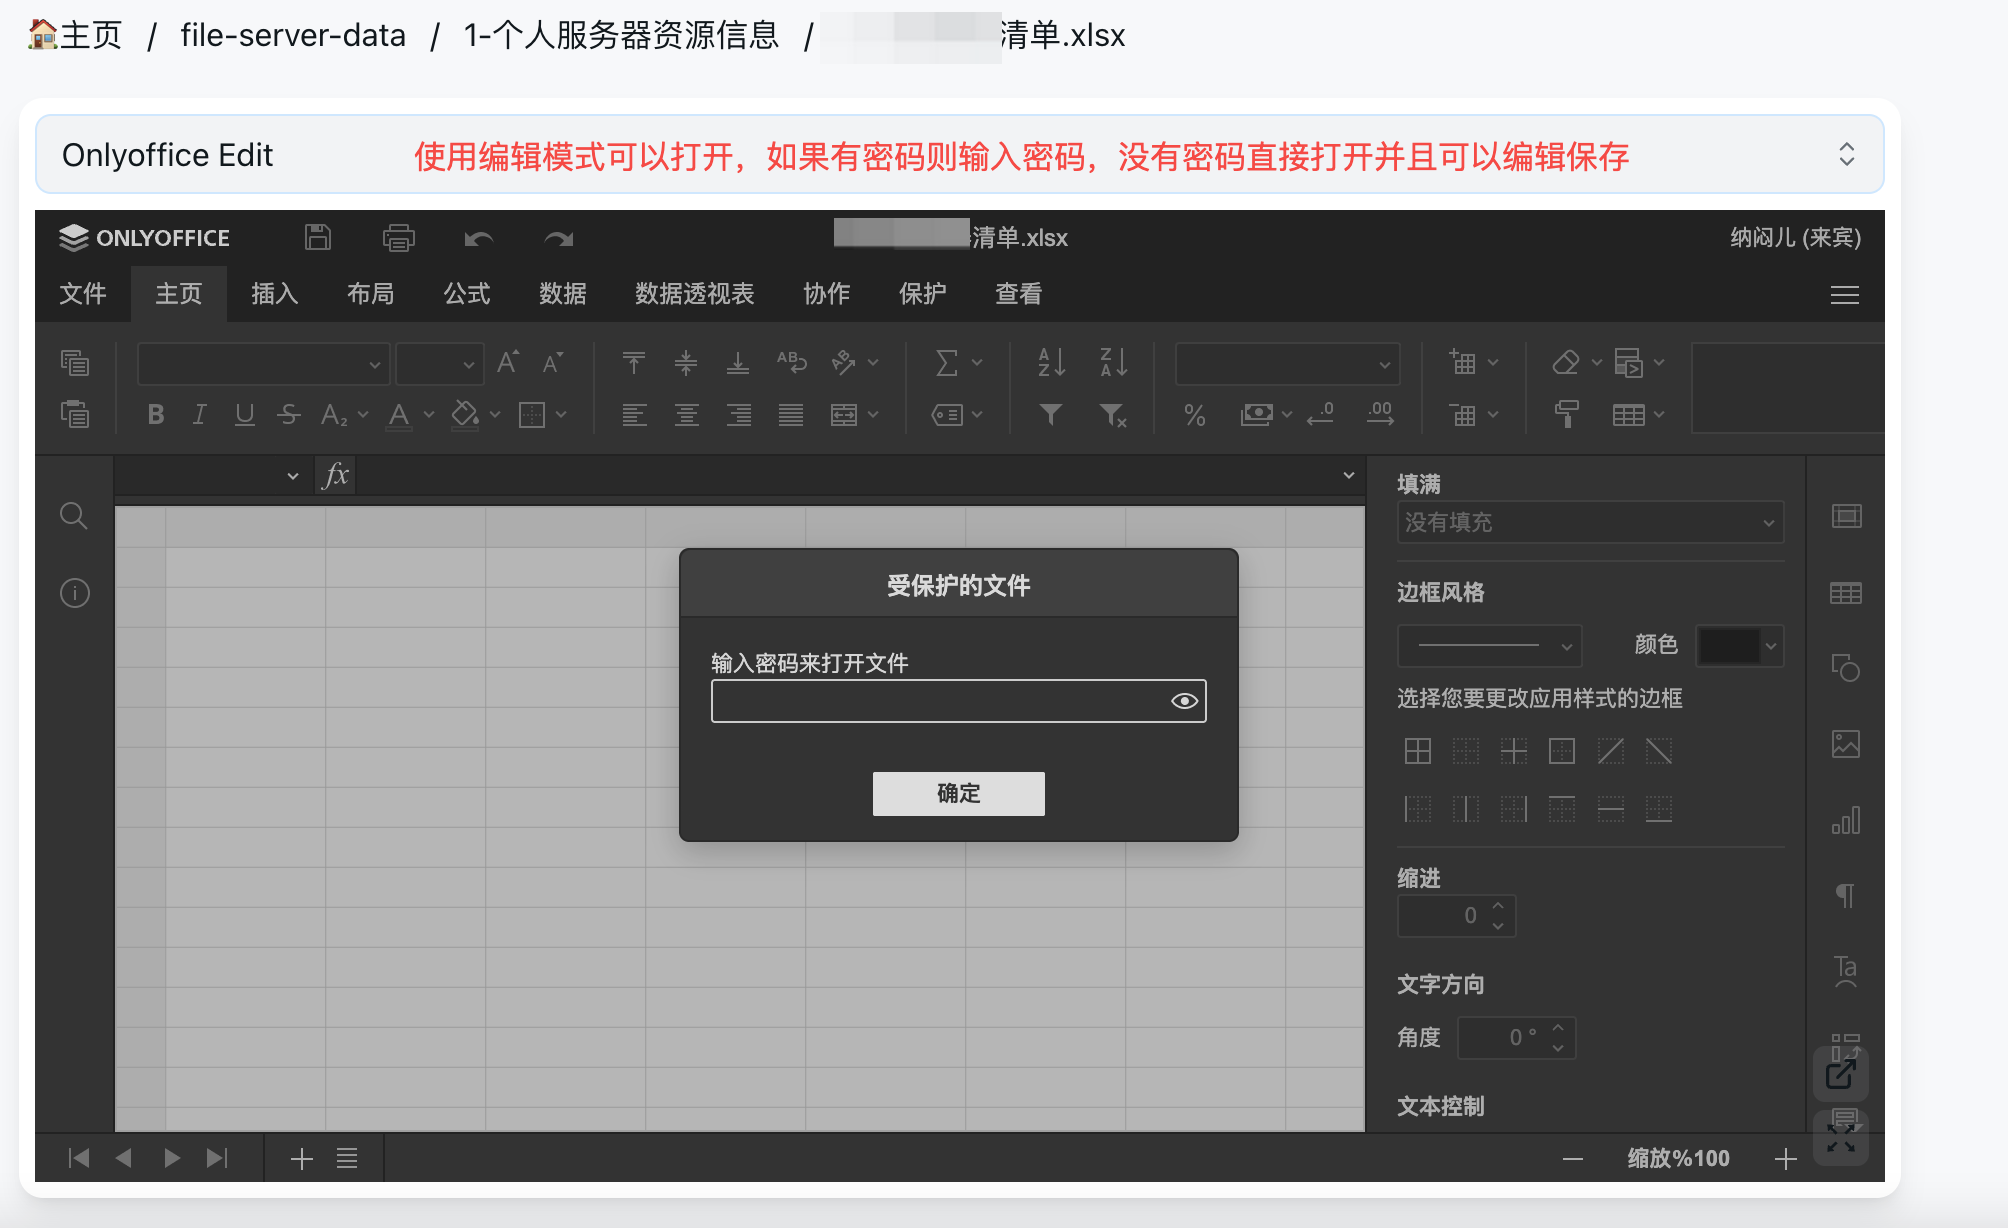The image size is (2008, 1228).
Task: Click the info icon in the left sidebar
Action: [x=74, y=593]
